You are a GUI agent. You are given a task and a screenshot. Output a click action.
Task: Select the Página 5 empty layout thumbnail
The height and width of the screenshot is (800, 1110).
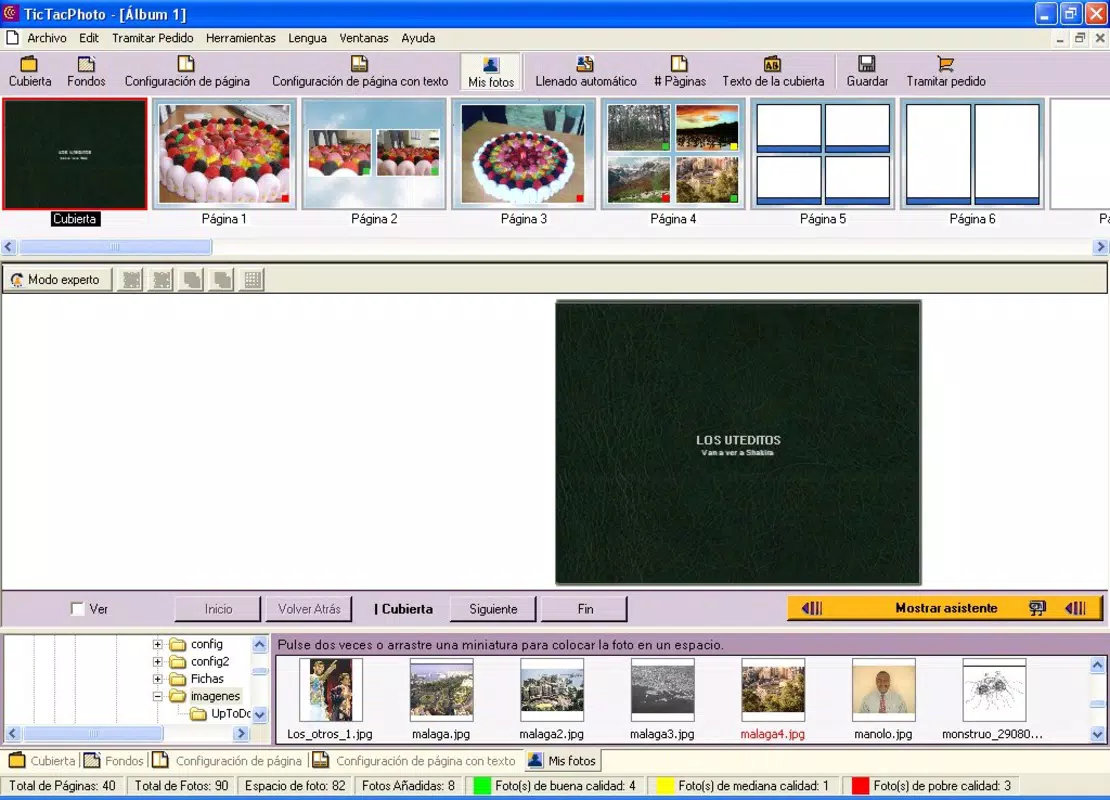(823, 154)
